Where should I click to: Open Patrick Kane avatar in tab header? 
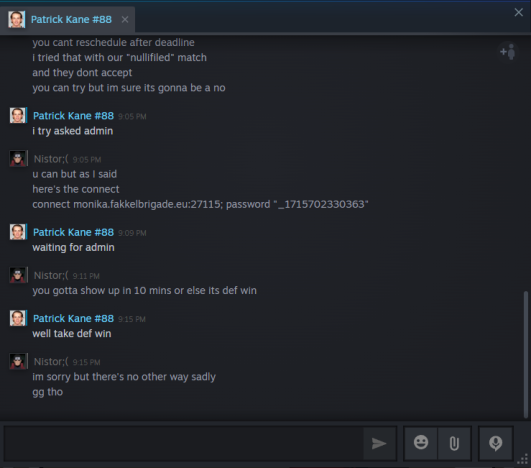tap(17, 19)
